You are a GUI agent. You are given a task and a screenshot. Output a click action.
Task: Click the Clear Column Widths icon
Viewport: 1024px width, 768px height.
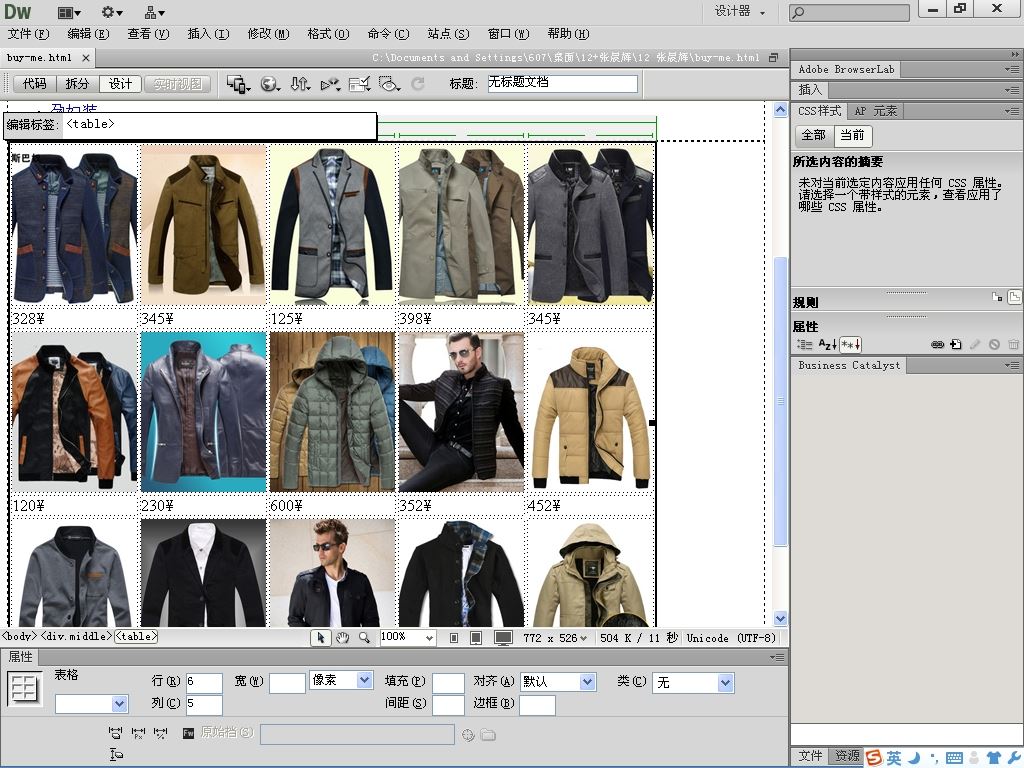(x=117, y=734)
